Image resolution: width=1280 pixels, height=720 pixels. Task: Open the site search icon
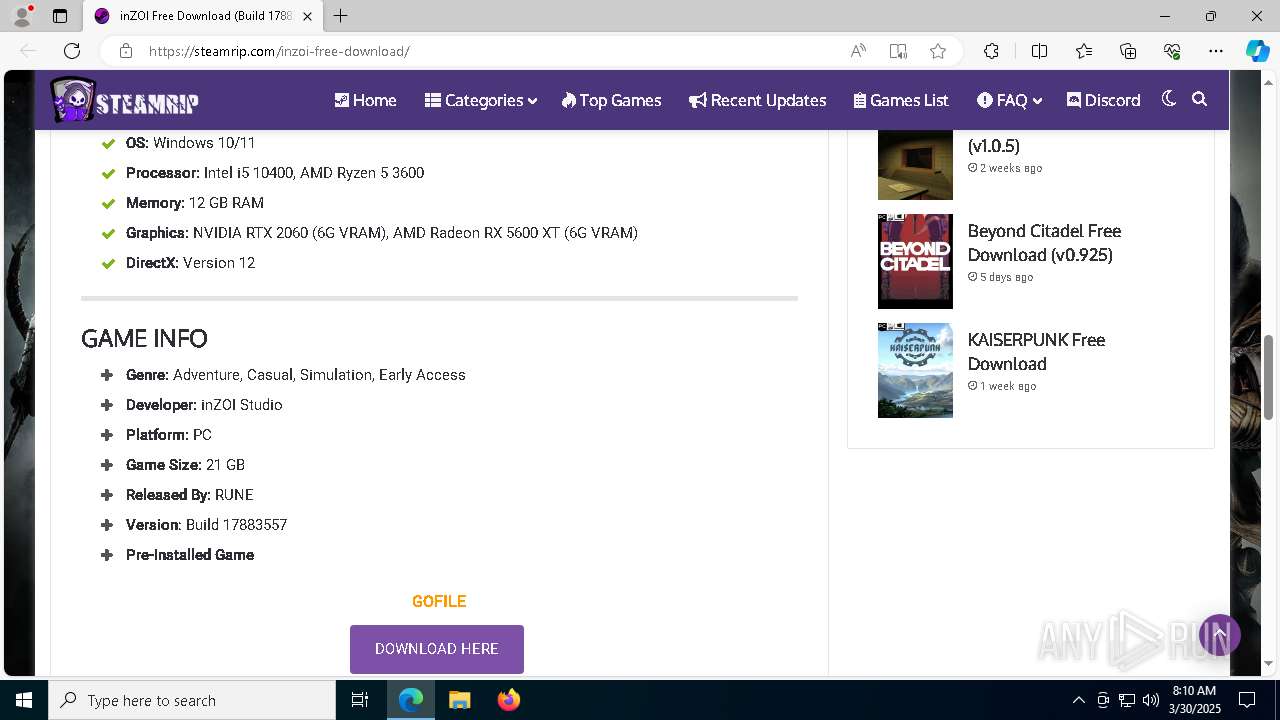(x=1200, y=99)
